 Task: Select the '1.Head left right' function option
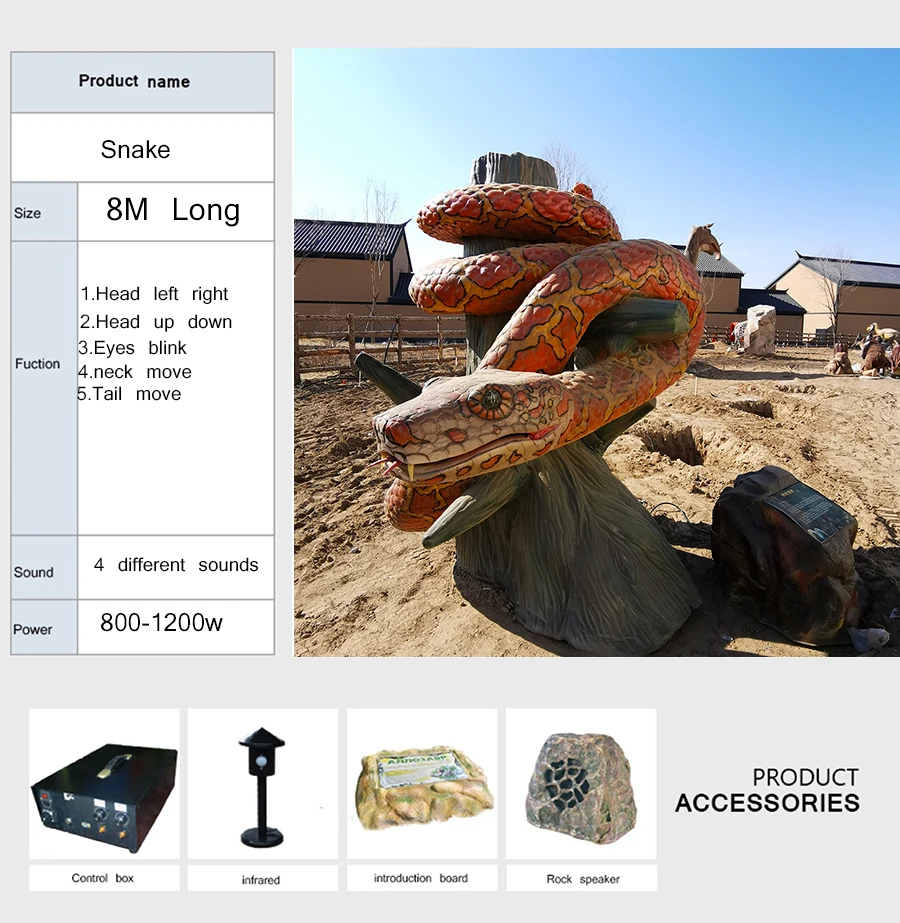pos(155,294)
